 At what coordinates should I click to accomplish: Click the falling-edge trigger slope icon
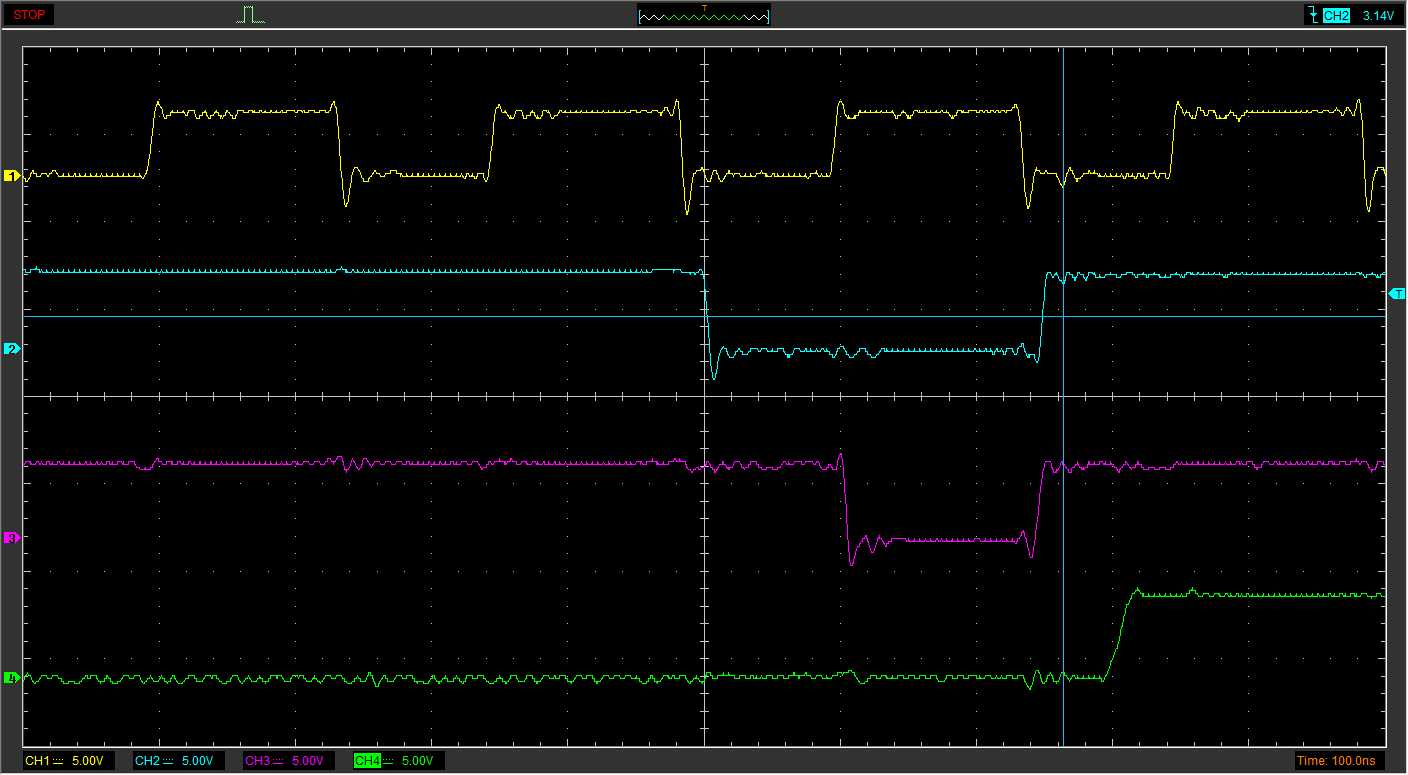(x=1311, y=15)
